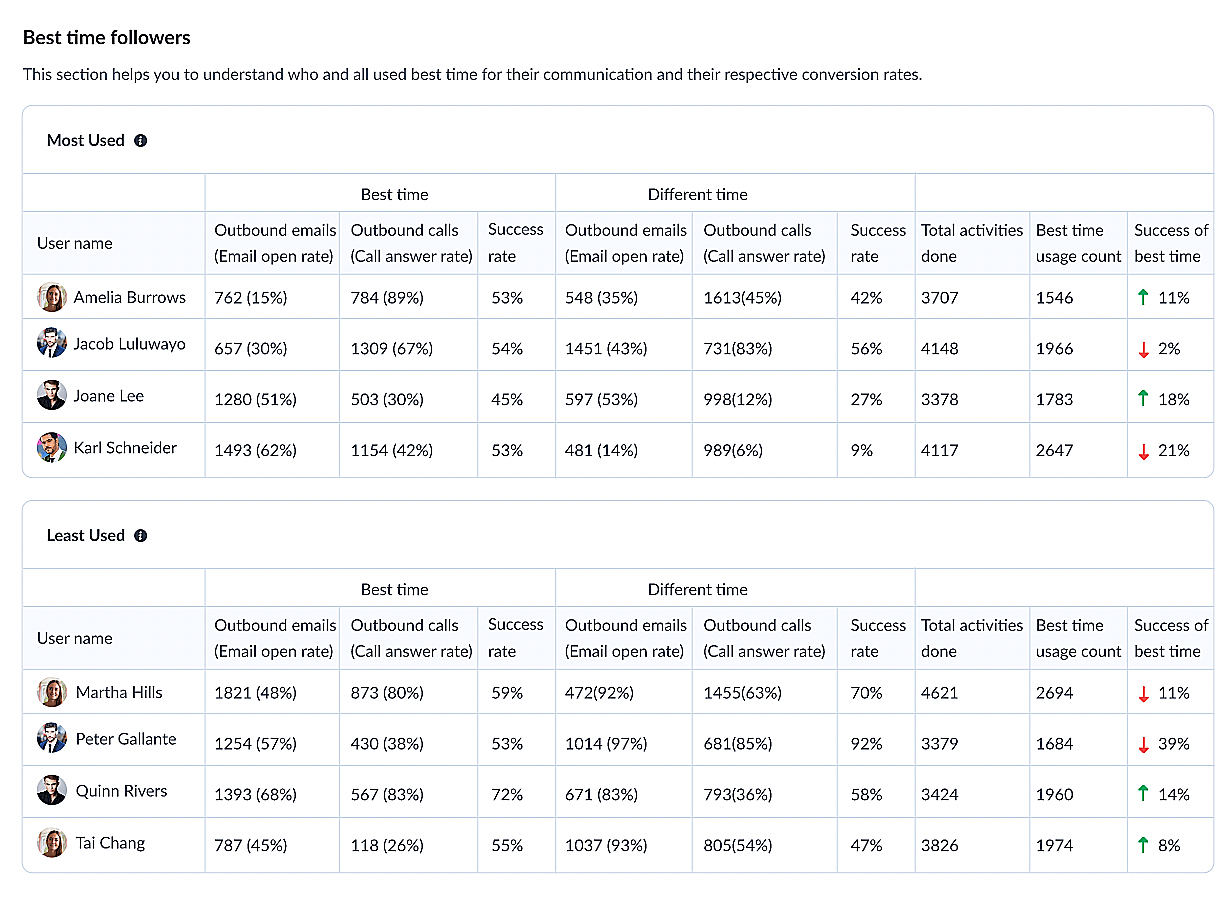Click Jacob Luluwayo's profile avatar
The width and height of the screenshot is (1232, 908).
click(52, 344)
